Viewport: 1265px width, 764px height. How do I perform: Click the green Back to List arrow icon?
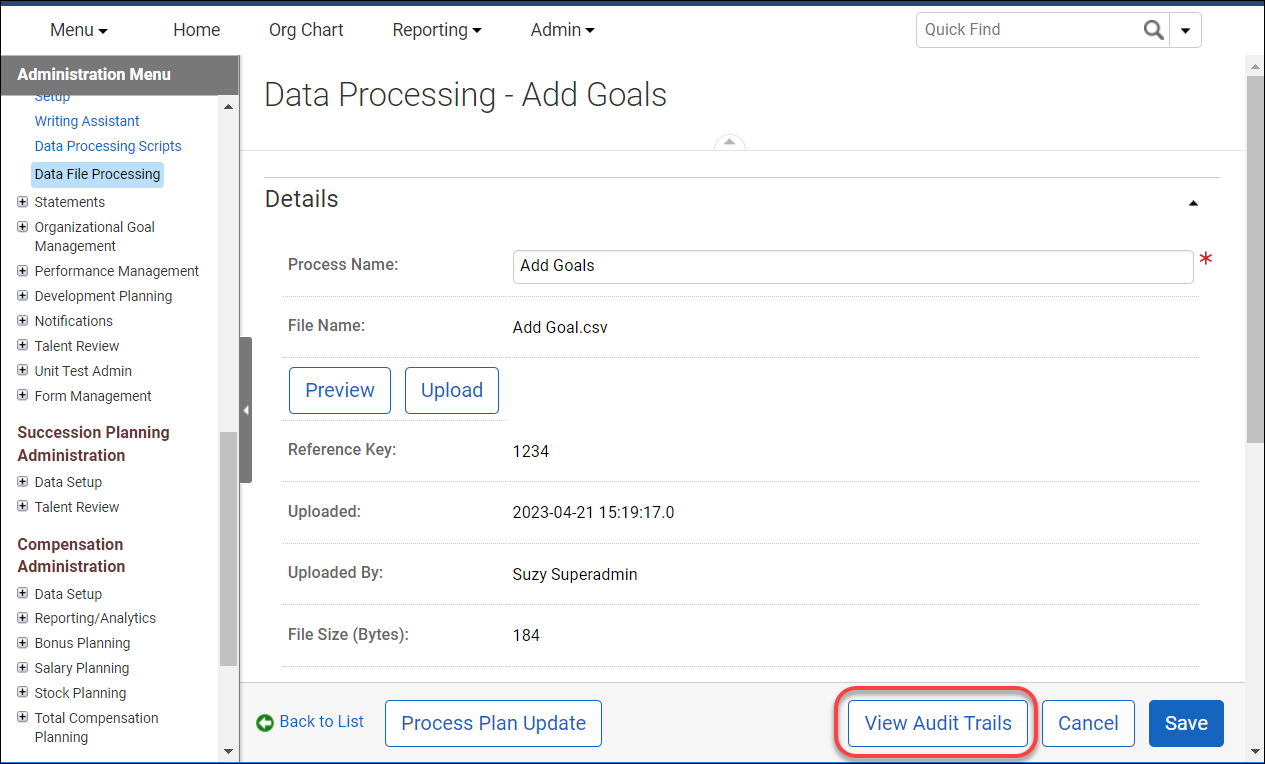pyautogui.click(x=266, y=720)
